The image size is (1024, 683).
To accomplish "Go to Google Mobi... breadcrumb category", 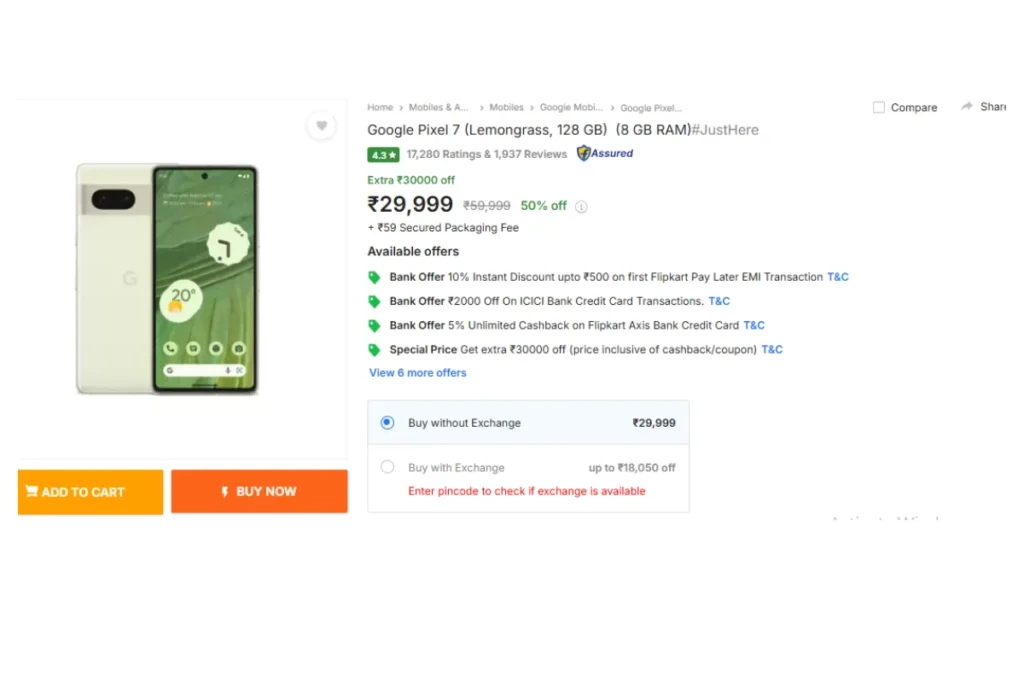I will click(571, 107).
